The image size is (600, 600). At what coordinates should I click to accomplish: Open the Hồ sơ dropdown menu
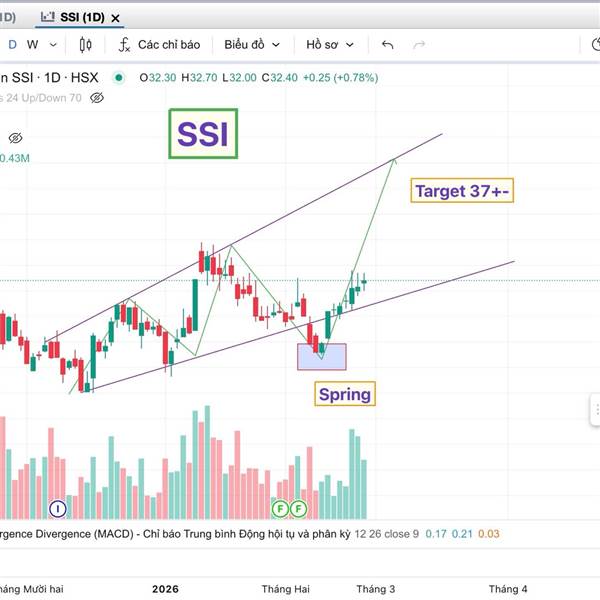(329, 45)
